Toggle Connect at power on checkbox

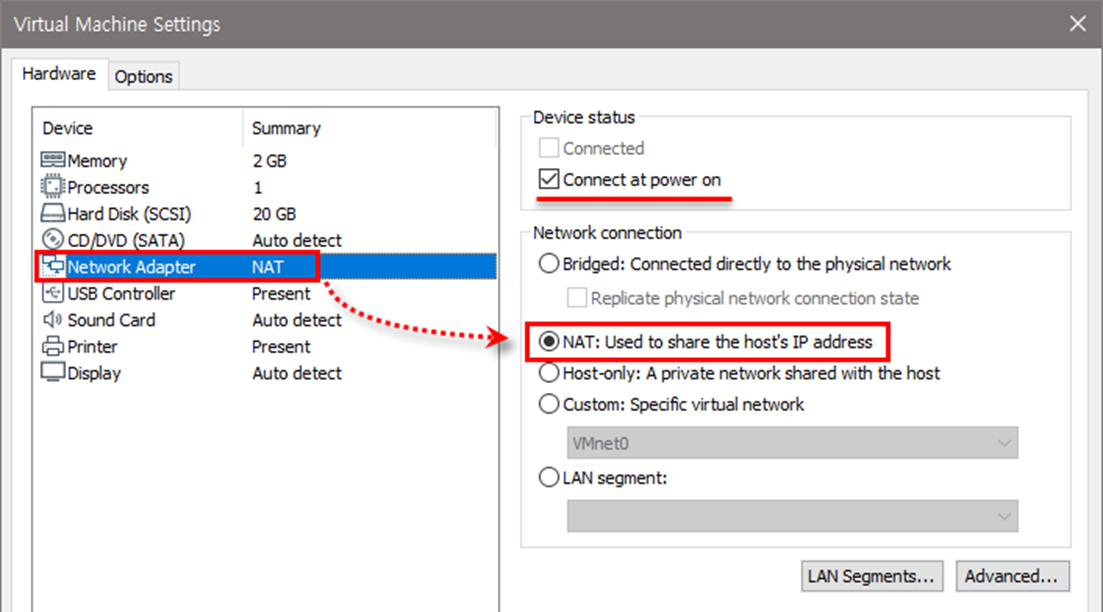pyautogui.click(x=549, y=180)
